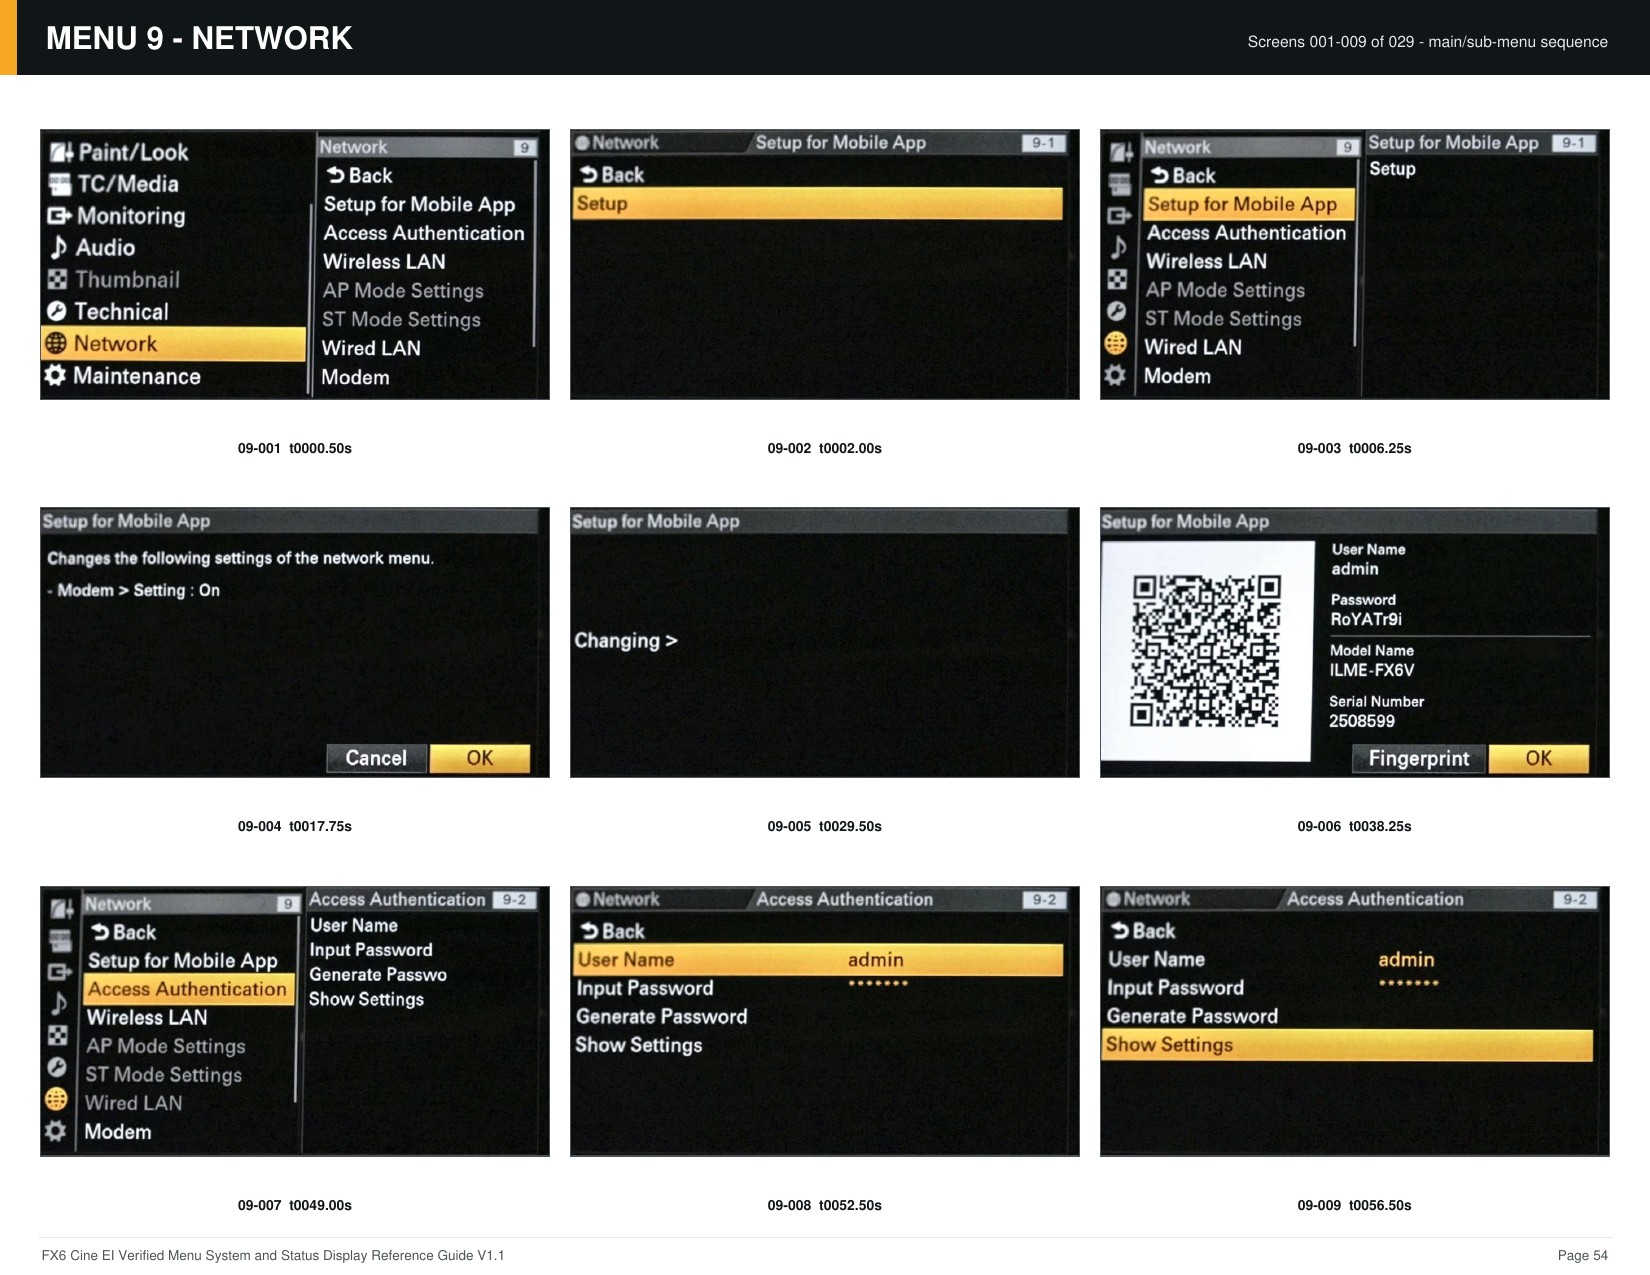1650x1275 pixels.
Task: Click Setup entry in screen 09-003 right panel
Action: pos(1392,169)
